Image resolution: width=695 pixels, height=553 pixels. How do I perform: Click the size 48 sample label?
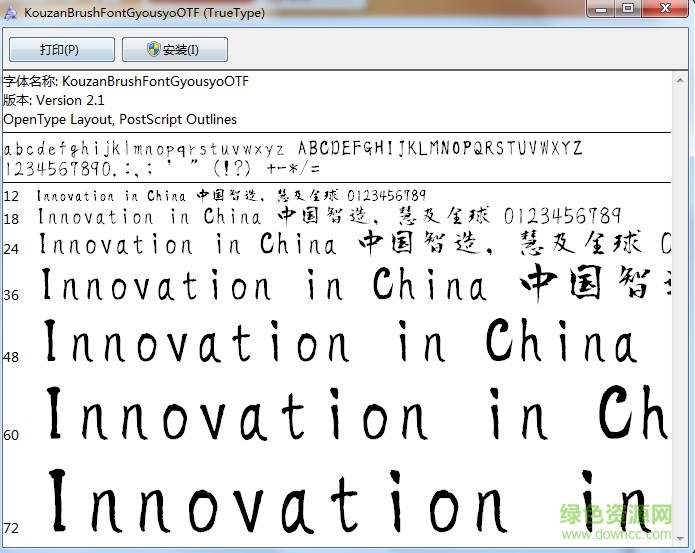(11, 357)
